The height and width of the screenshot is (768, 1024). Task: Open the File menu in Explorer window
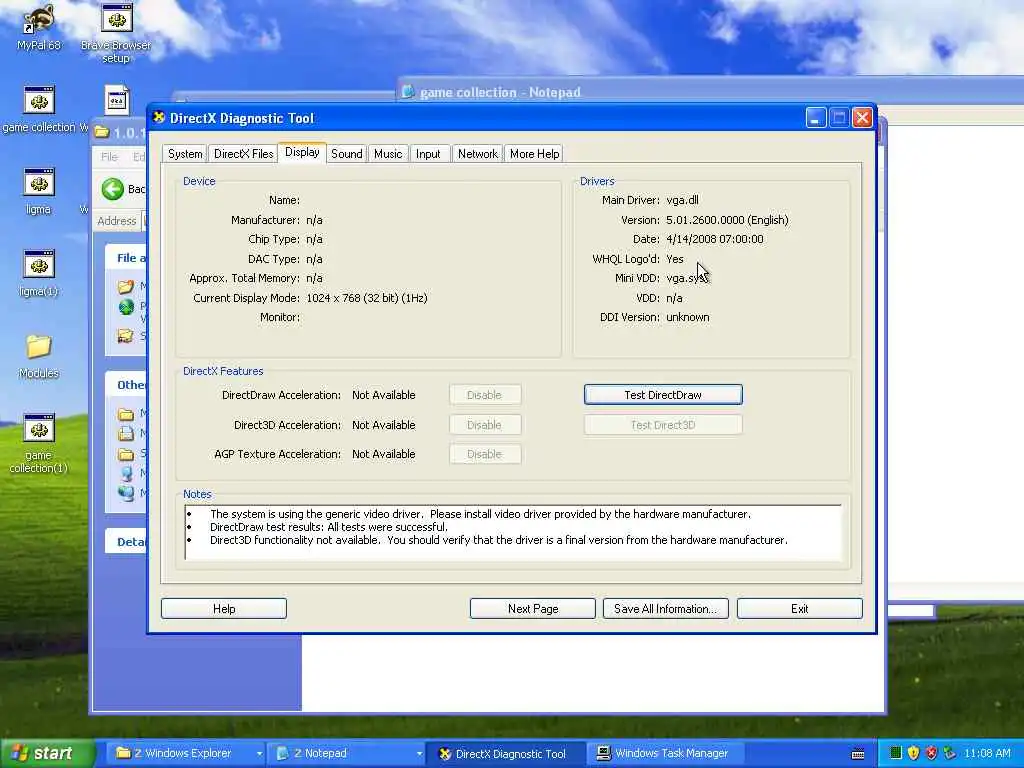pyautogui.click(x=109, y=157)
